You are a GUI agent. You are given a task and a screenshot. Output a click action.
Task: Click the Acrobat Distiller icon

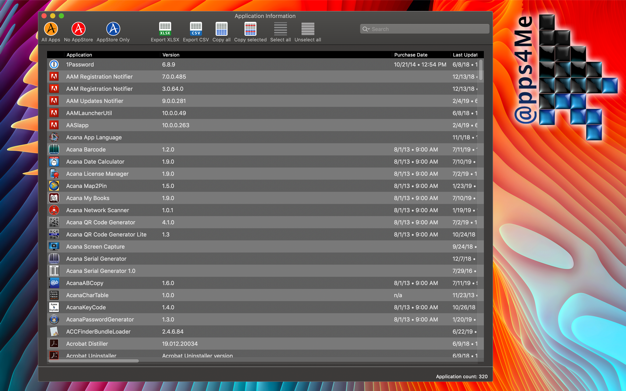tap(54, 343)
